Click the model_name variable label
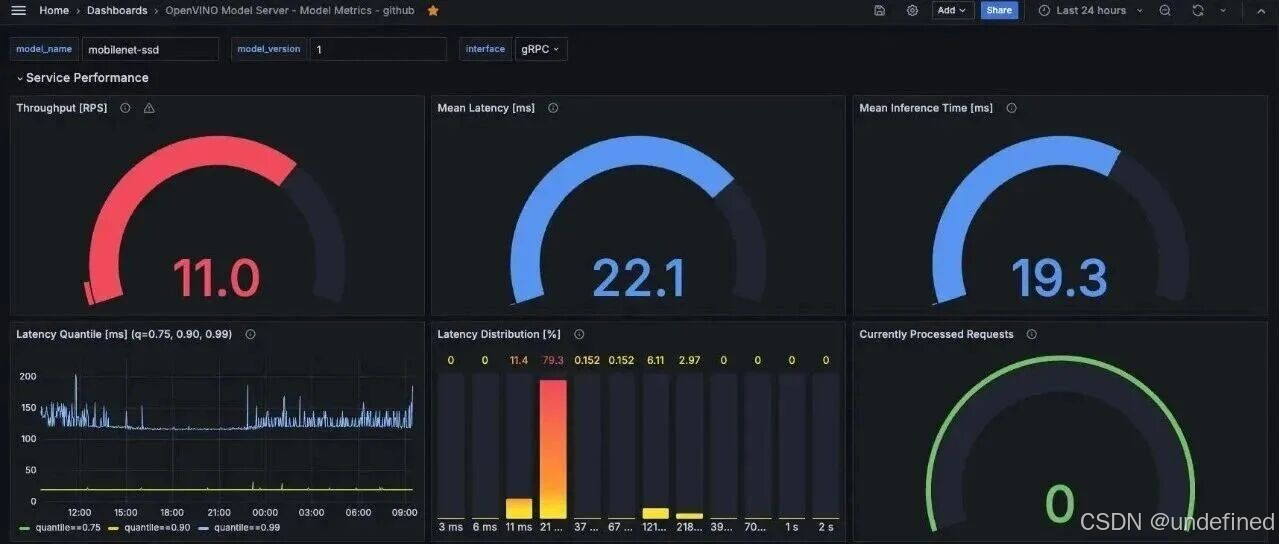The image size is (1279, 544). point(45,49)
